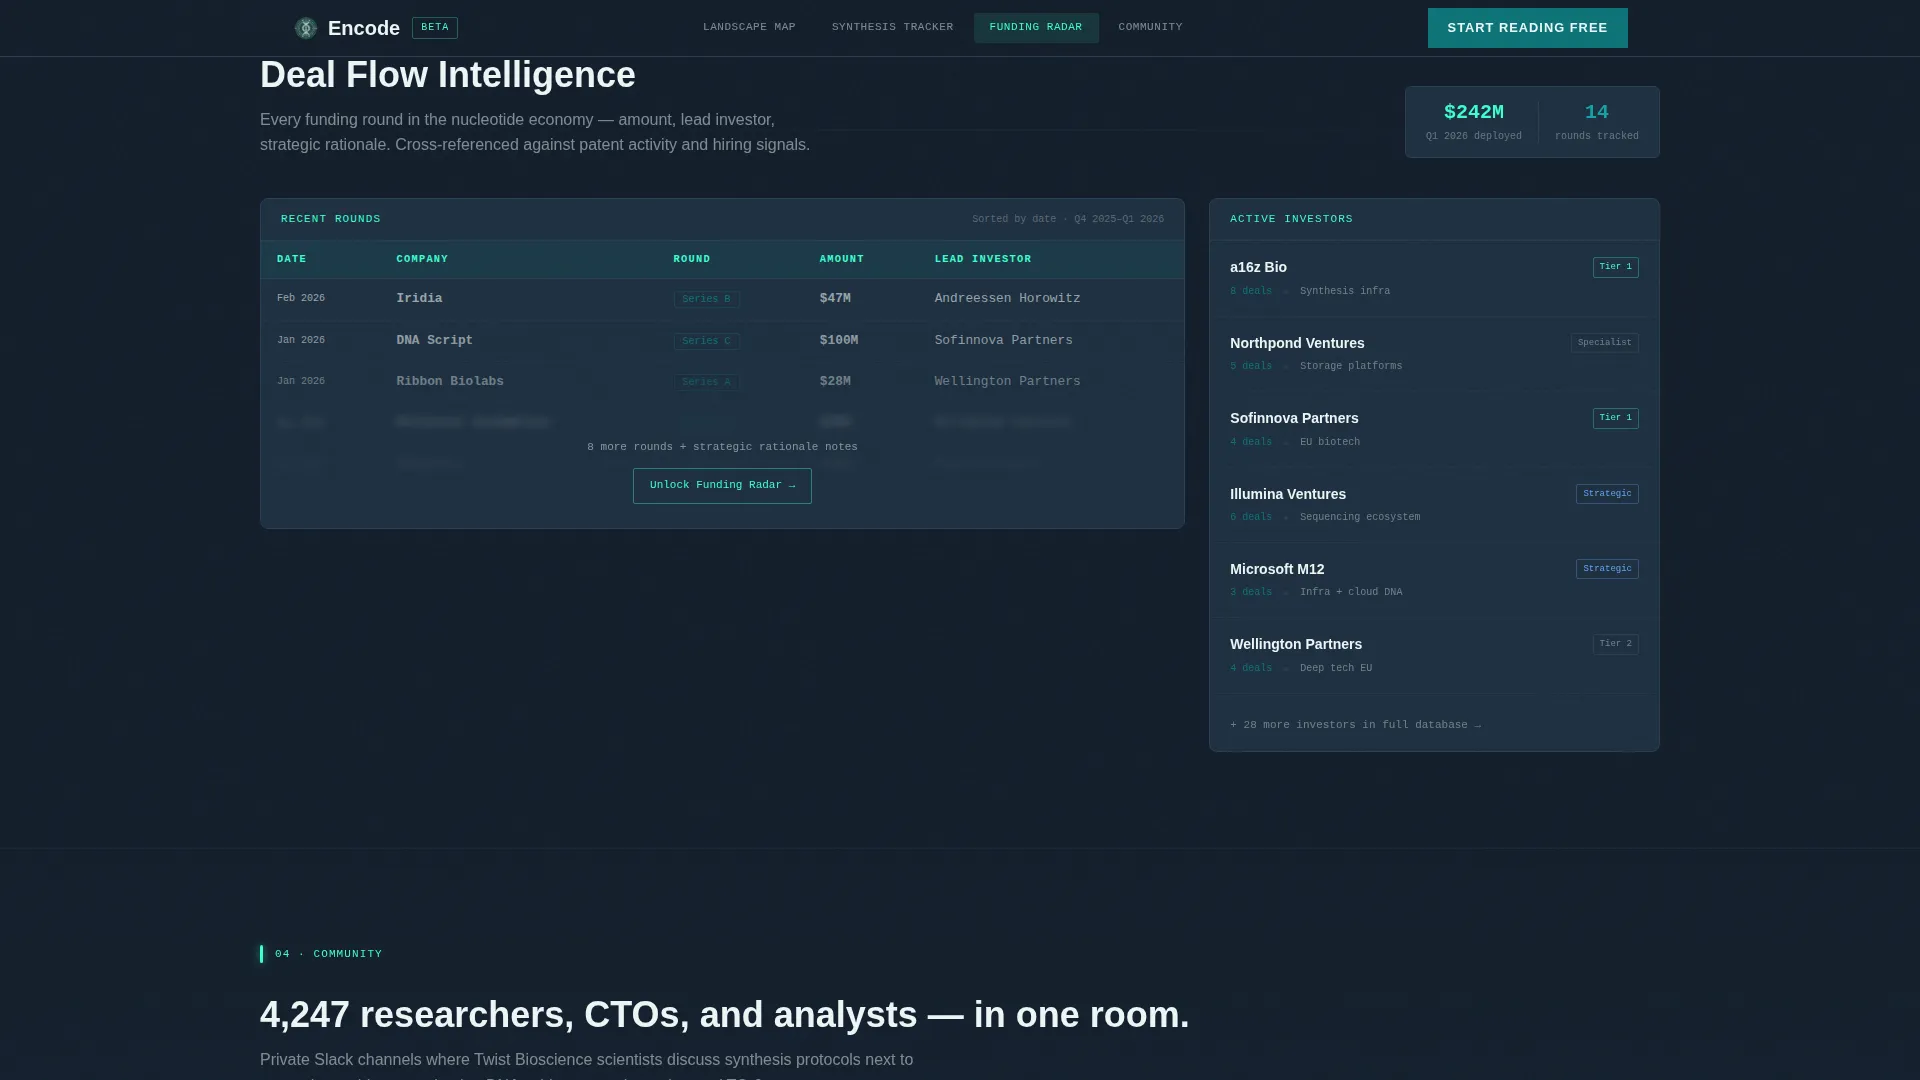Open the a16z Bio investor entry
Screen dimensions: 1920x1080
point(1434,279)
